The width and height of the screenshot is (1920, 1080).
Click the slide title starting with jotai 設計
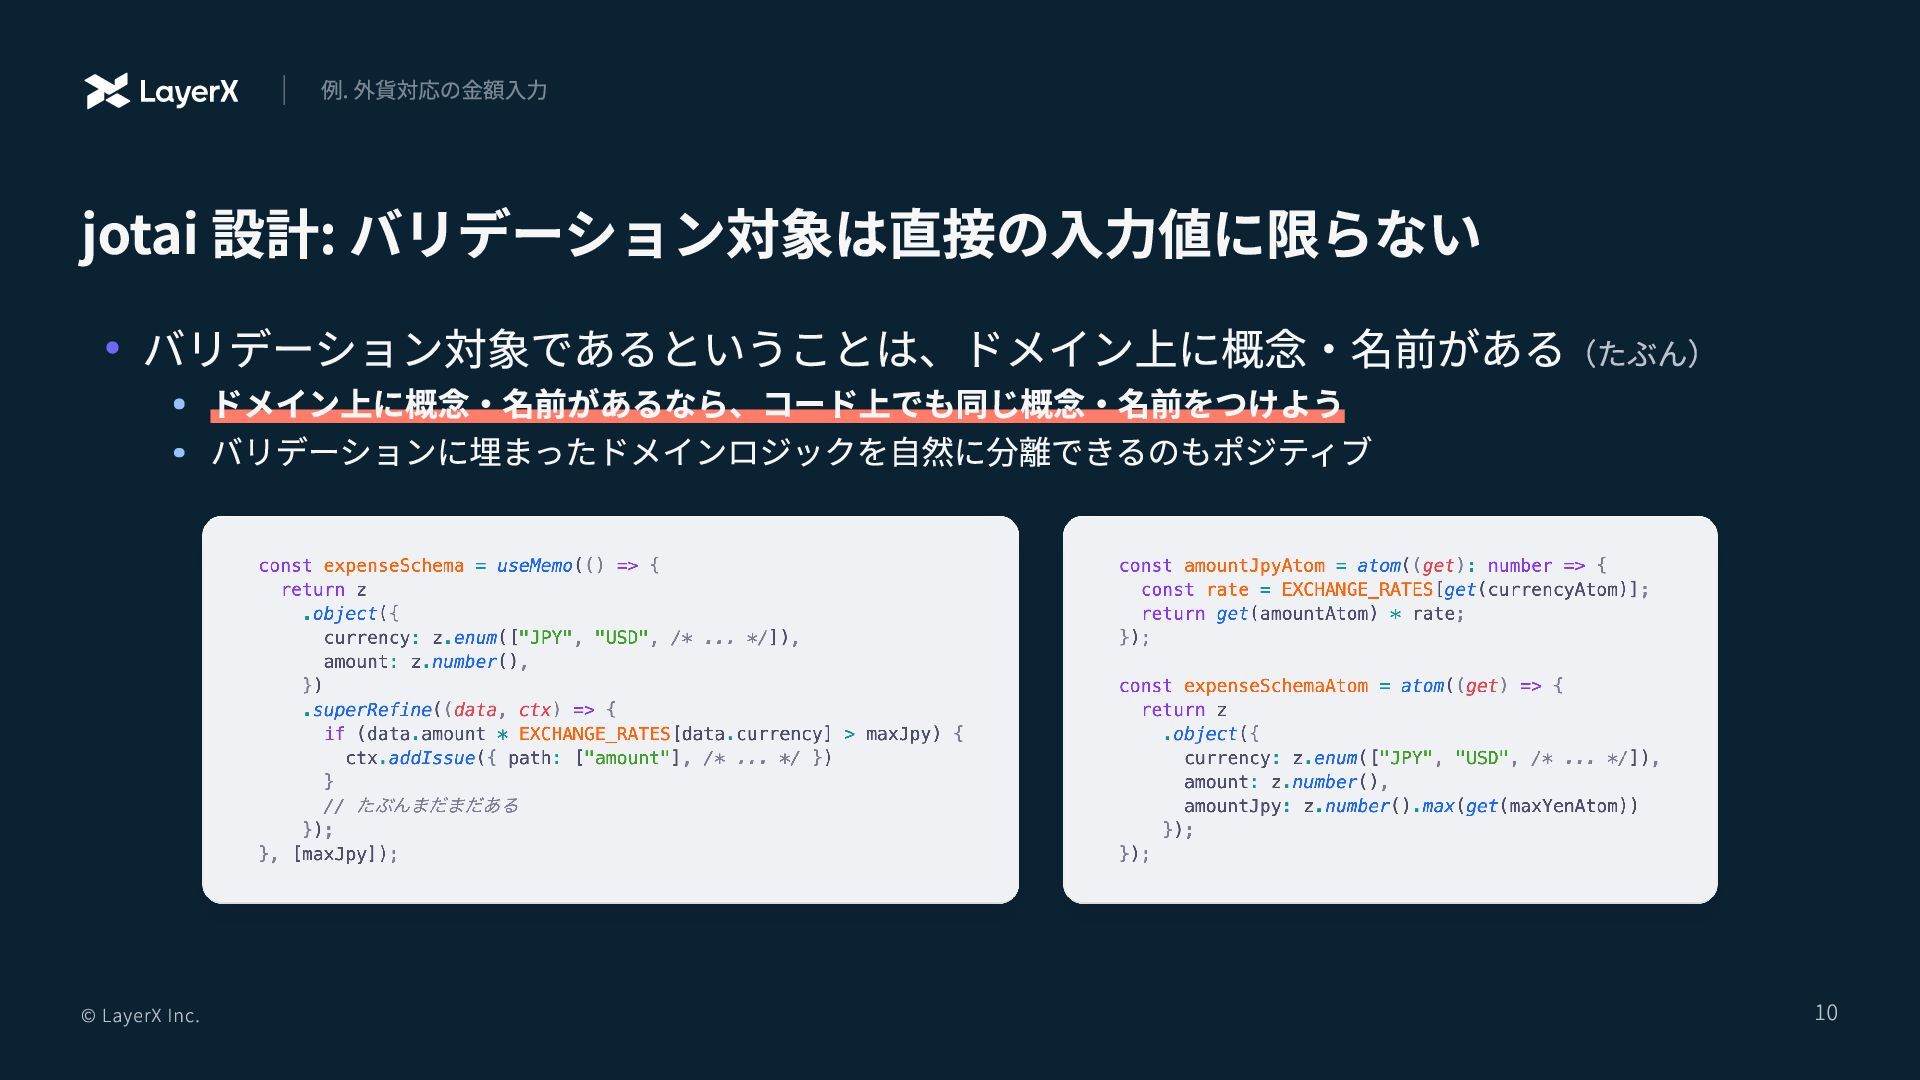pyautogui.click(x=779, y=234)
